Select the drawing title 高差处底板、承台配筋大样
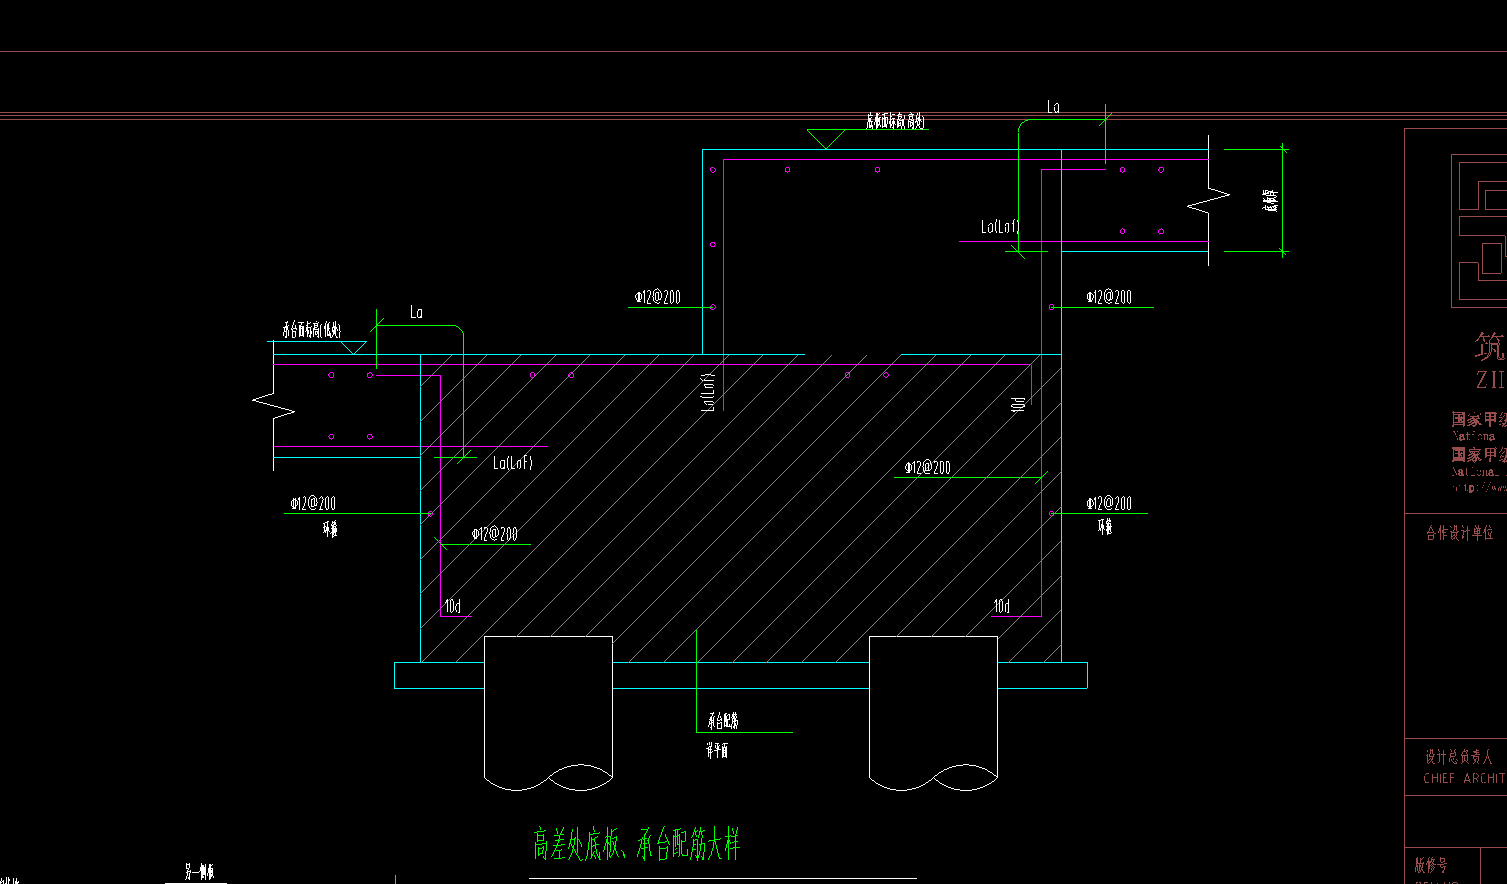 click(636, 844)
